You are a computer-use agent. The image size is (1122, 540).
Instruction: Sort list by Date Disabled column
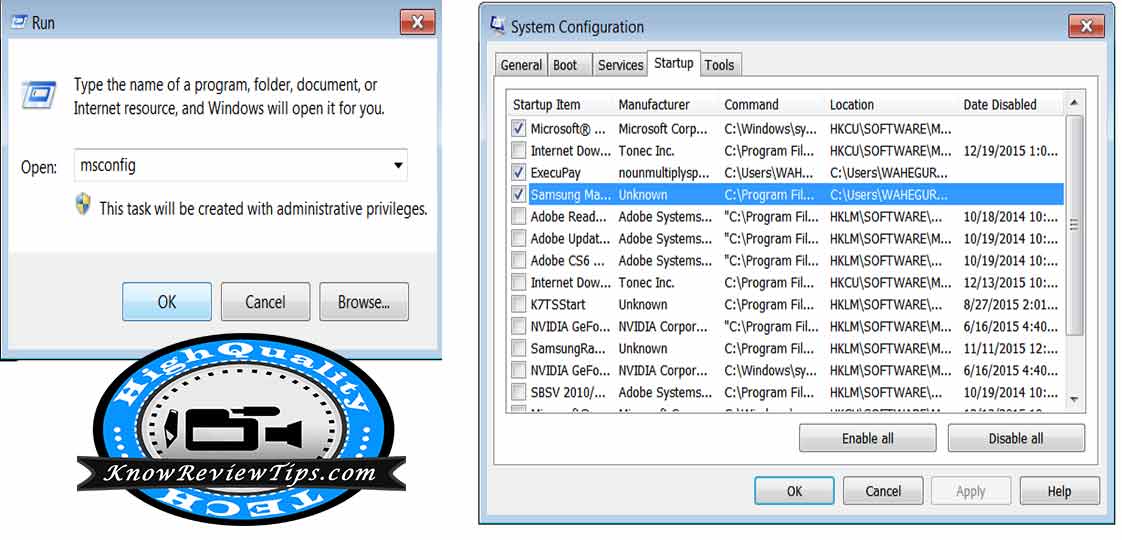pyautogui.click(x=999, y=105)
